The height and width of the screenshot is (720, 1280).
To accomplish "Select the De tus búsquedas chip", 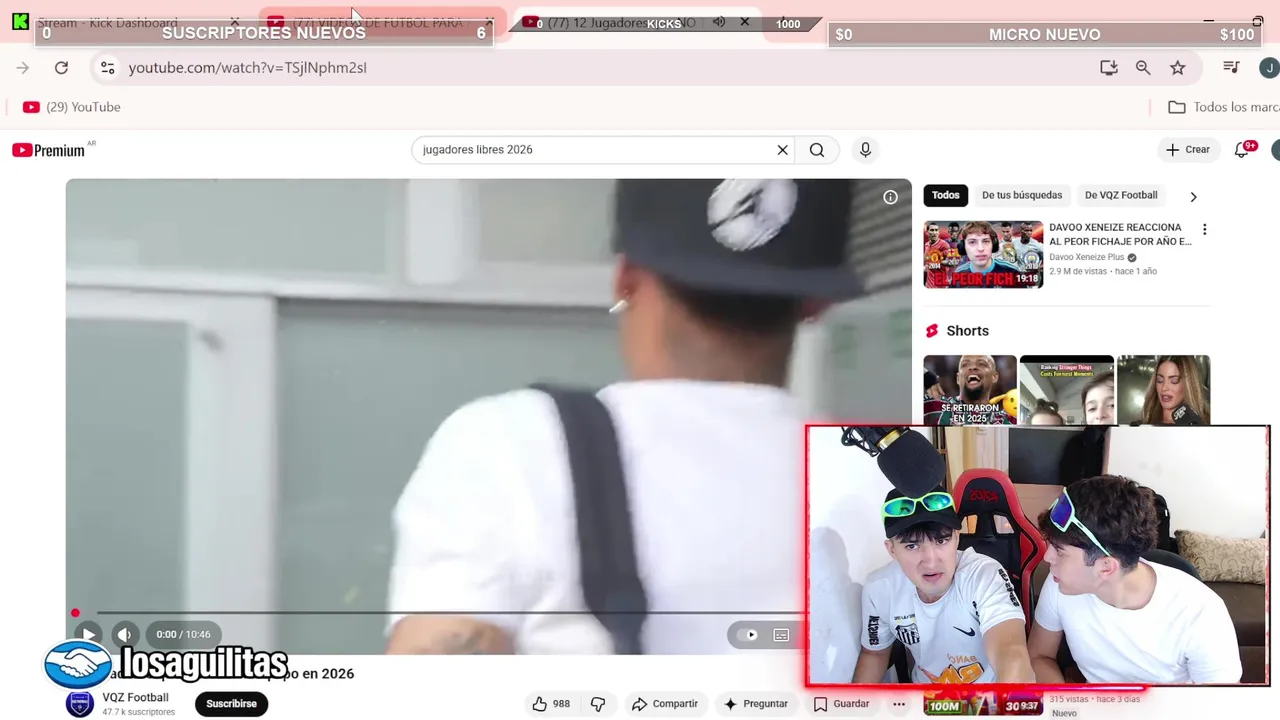I will click(x=1022, y=195).
